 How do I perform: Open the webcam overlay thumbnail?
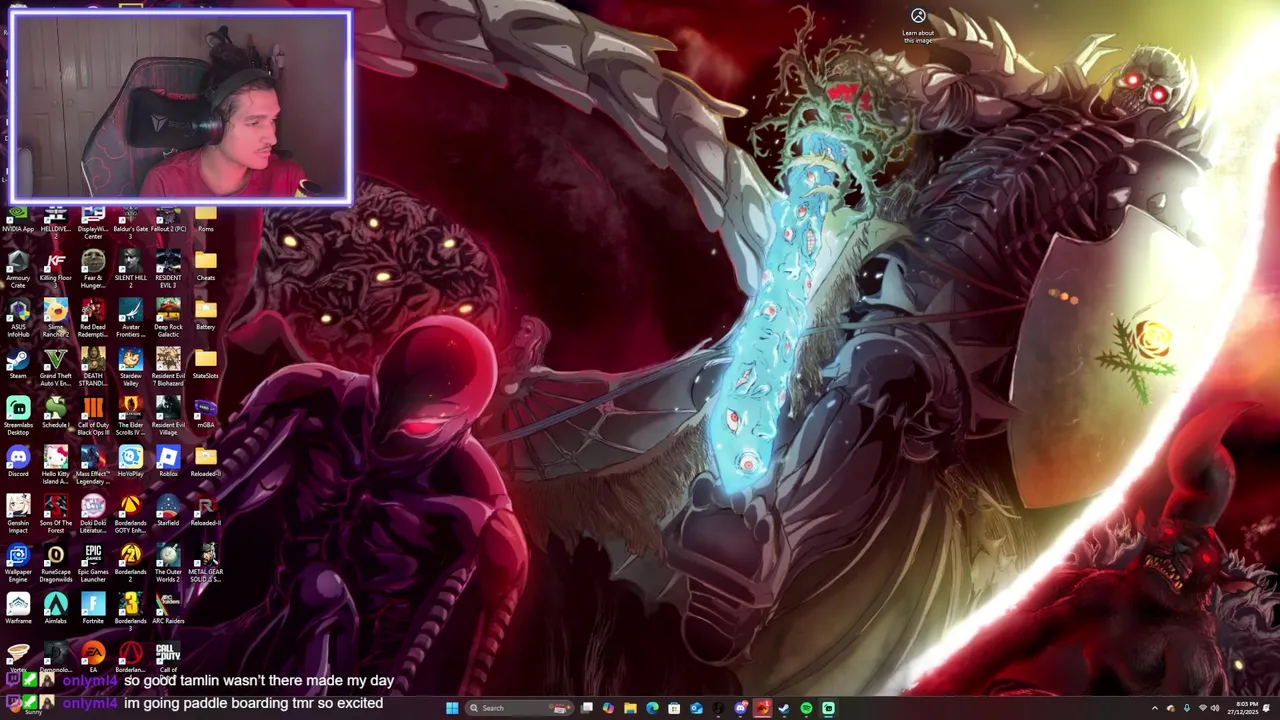(x=181, y=107)
